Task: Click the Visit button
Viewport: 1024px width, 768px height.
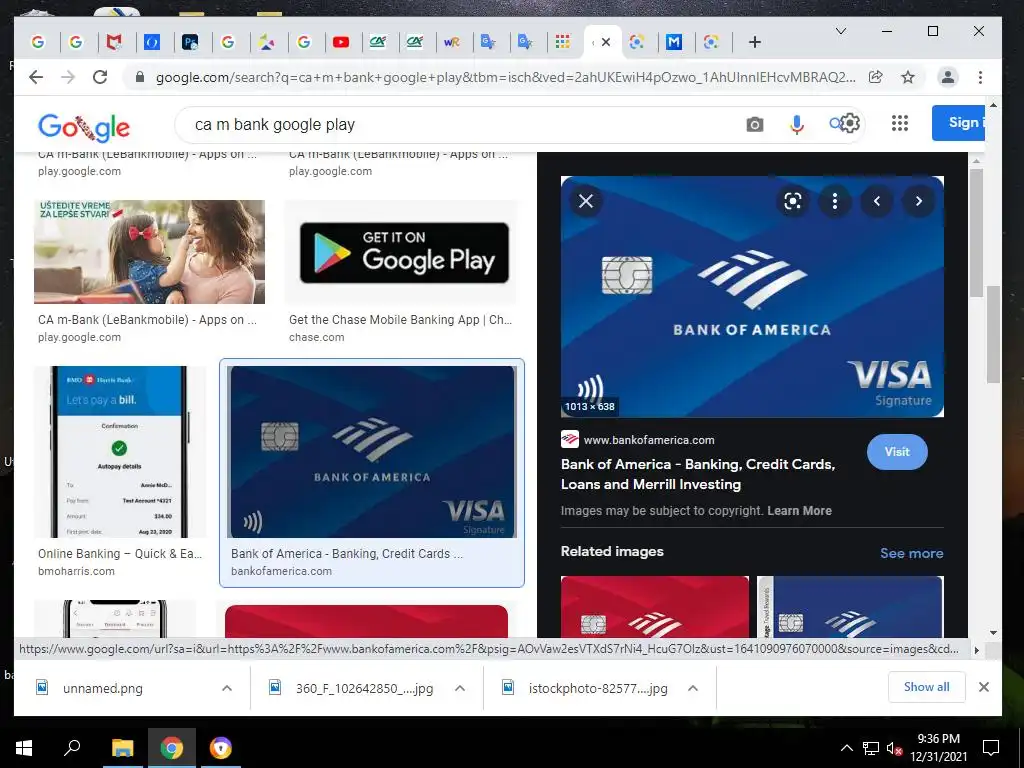Action: coord(897,452)
